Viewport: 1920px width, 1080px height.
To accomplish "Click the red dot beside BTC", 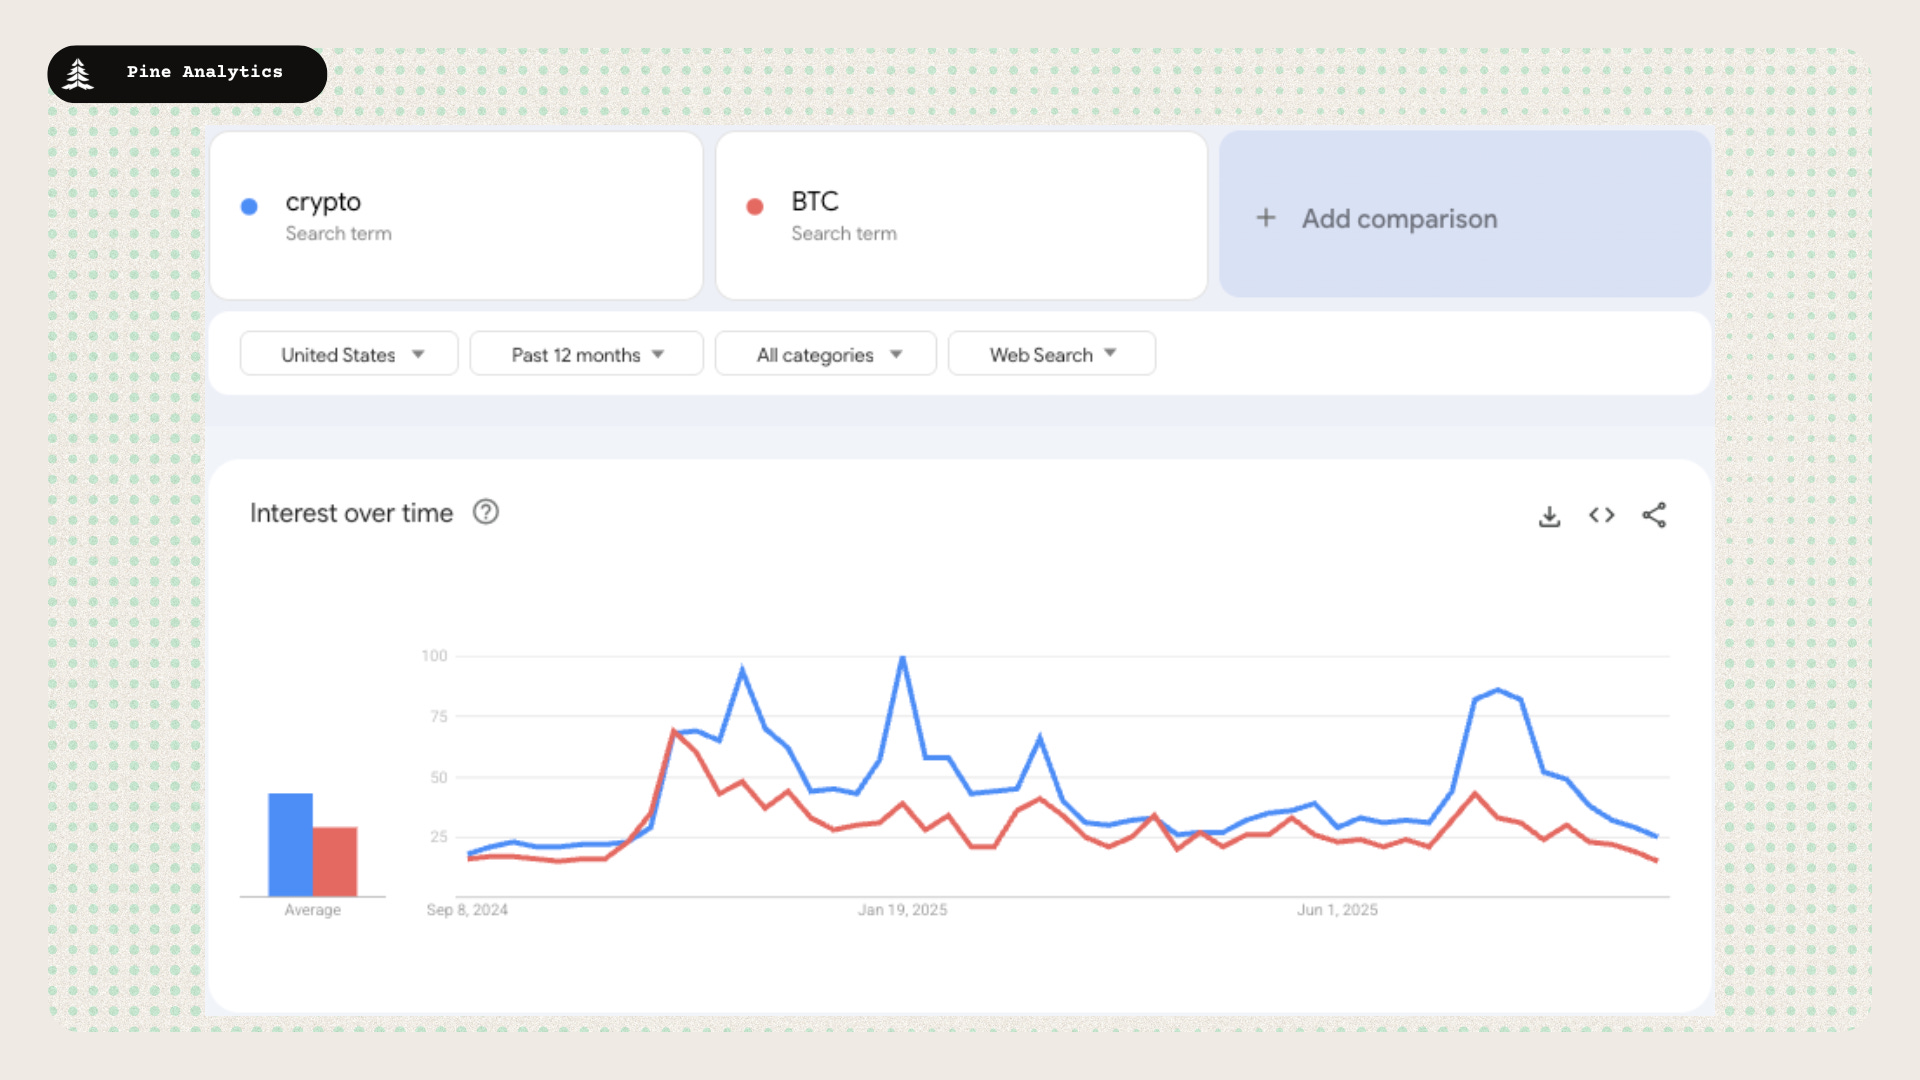I will pyautogui.click(x=755, y=206).
